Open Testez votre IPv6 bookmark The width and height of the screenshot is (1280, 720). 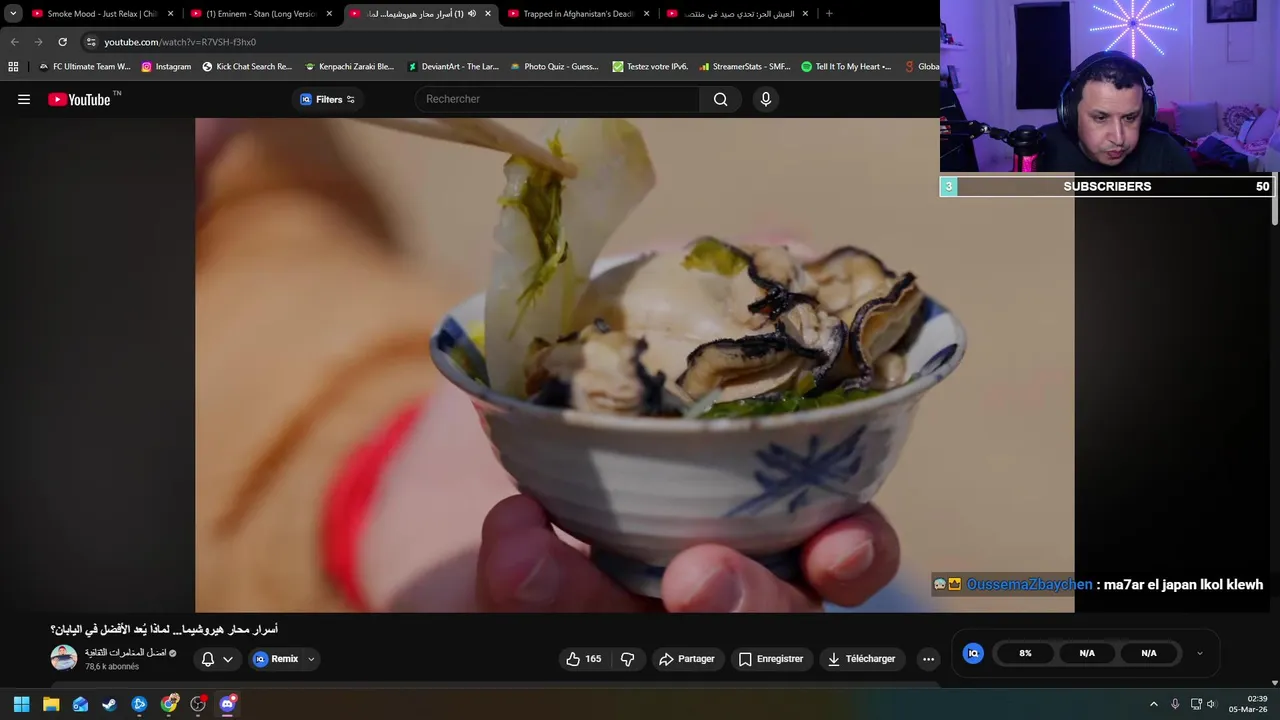(x=650, y=67)
